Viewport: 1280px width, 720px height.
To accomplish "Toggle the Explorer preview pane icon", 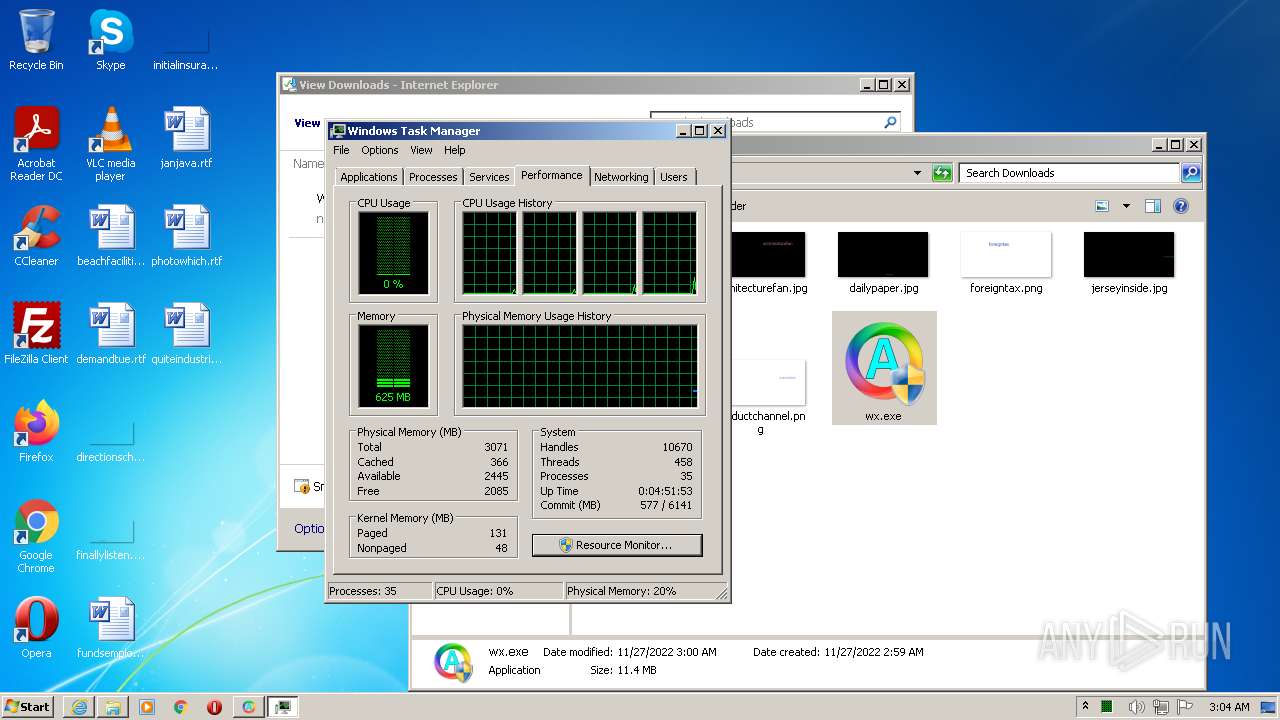I will [1153, 206].
